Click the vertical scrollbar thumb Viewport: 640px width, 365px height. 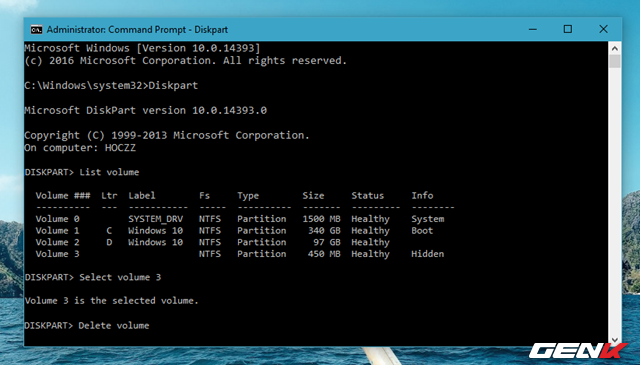click(615, 61)
